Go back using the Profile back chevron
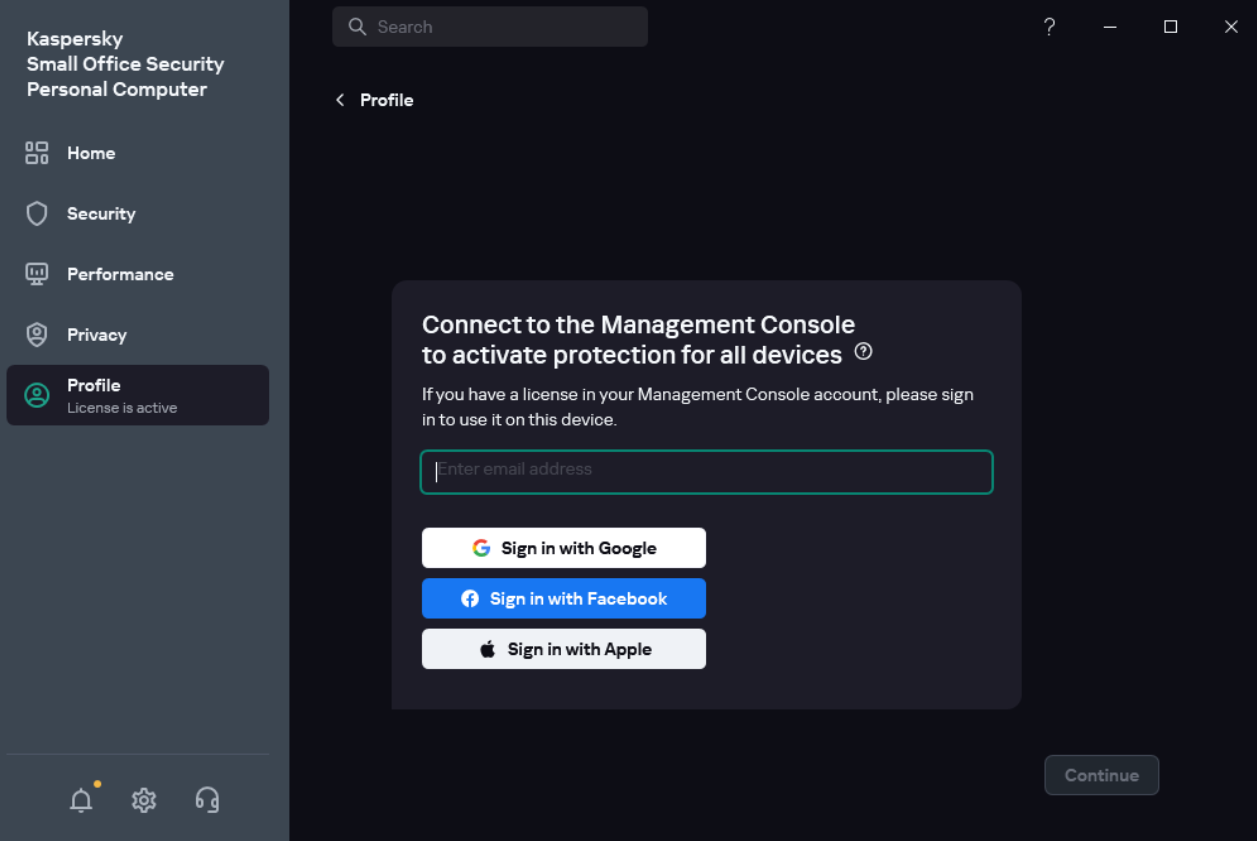The height and width of the screenshot is (841, 1257). pos(339,100)
